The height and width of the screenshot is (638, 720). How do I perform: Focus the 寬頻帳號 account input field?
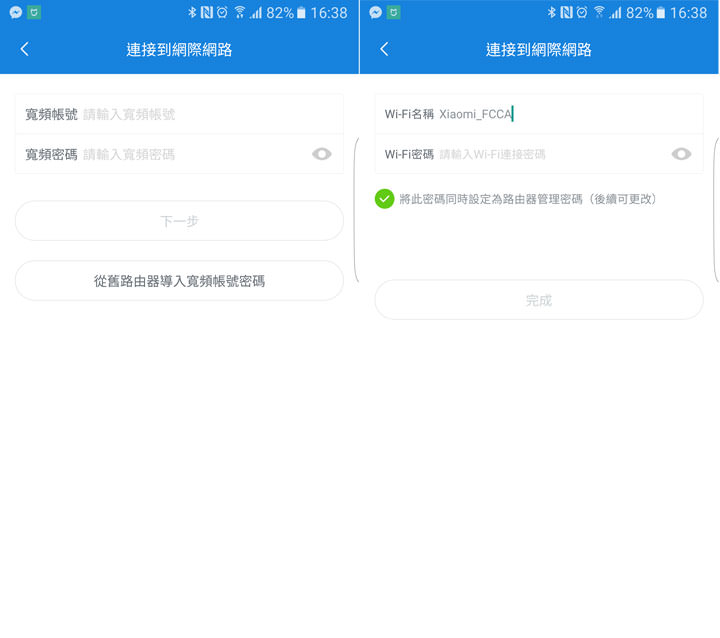pyautogui.click(x=200, y=114)
